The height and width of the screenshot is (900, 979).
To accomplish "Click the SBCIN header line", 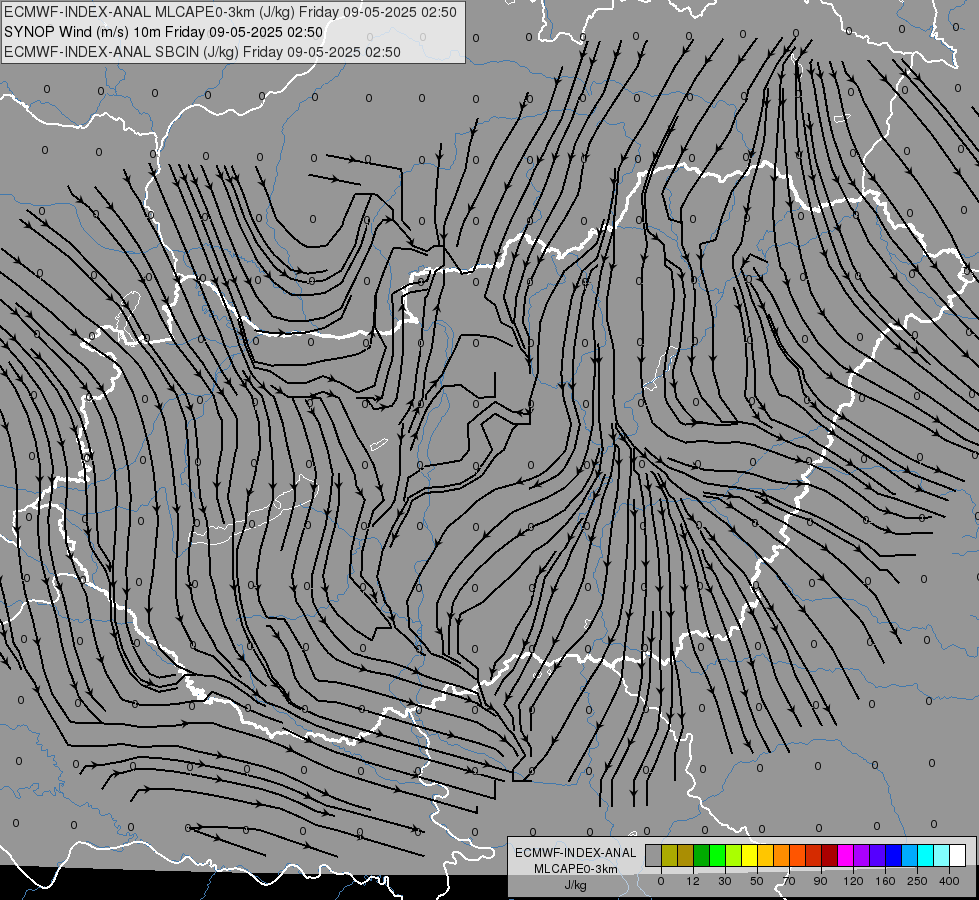I will [x=202, y=52].
